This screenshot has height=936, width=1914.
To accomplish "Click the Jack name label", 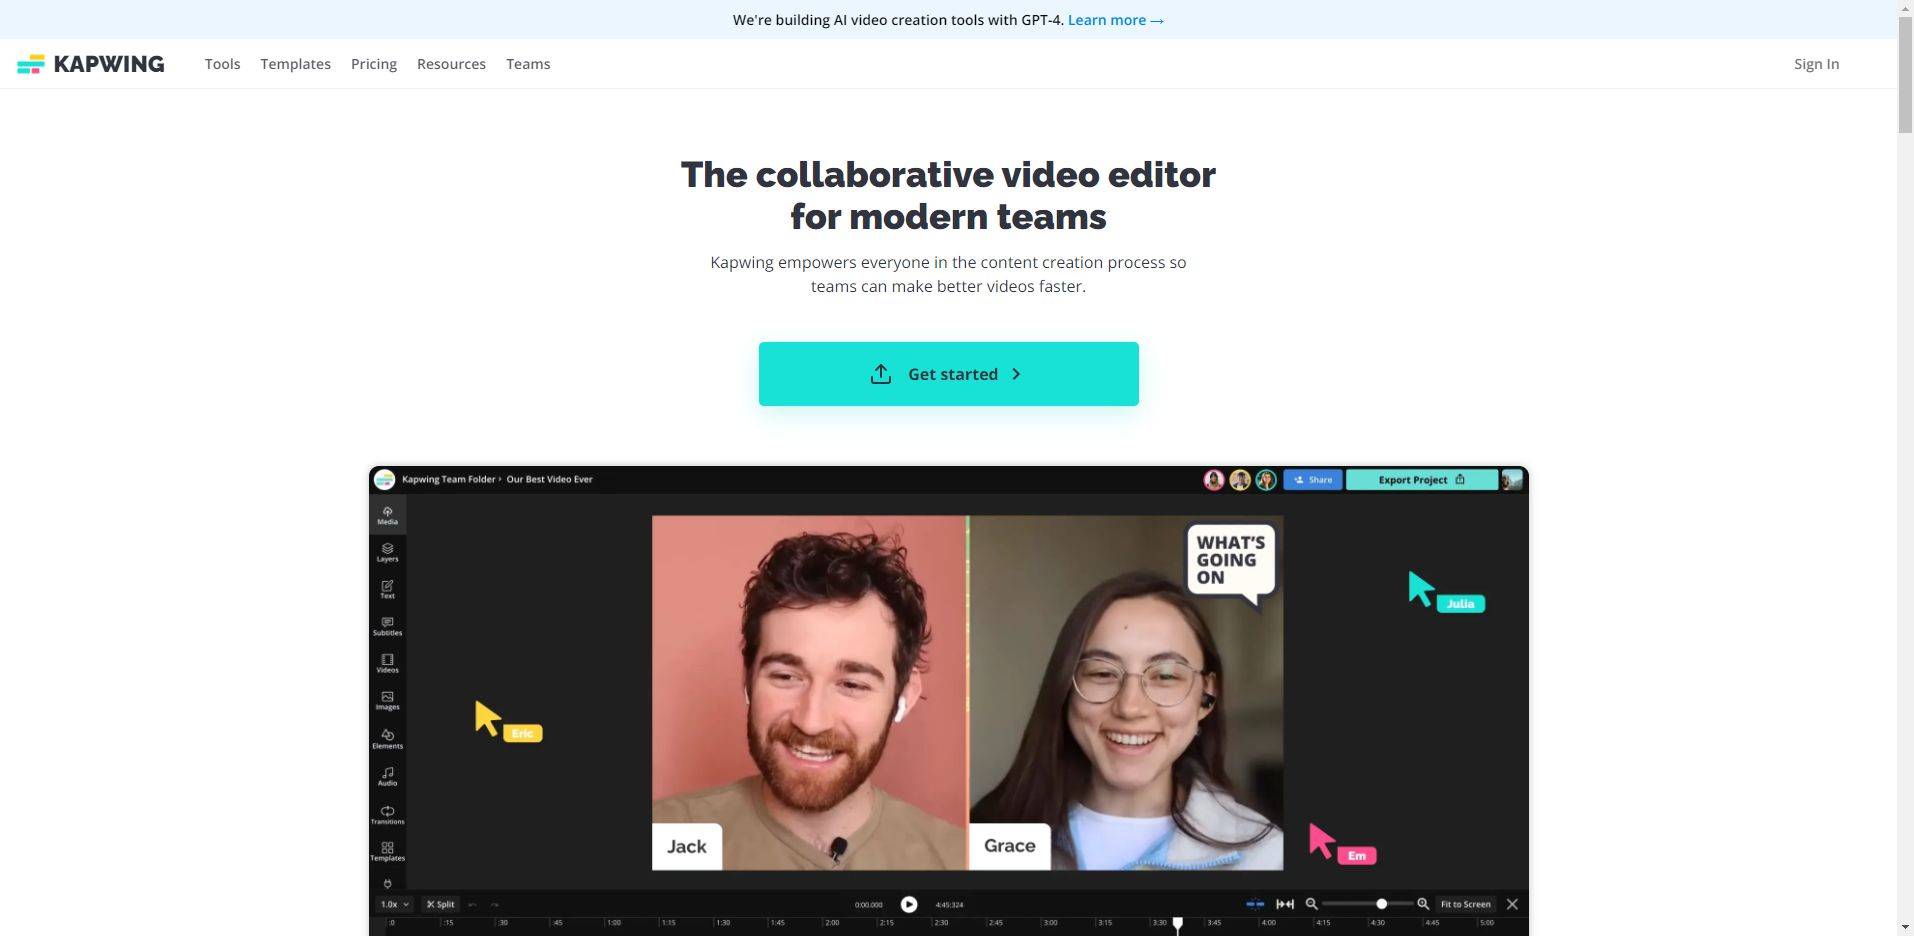I will 687,846.
